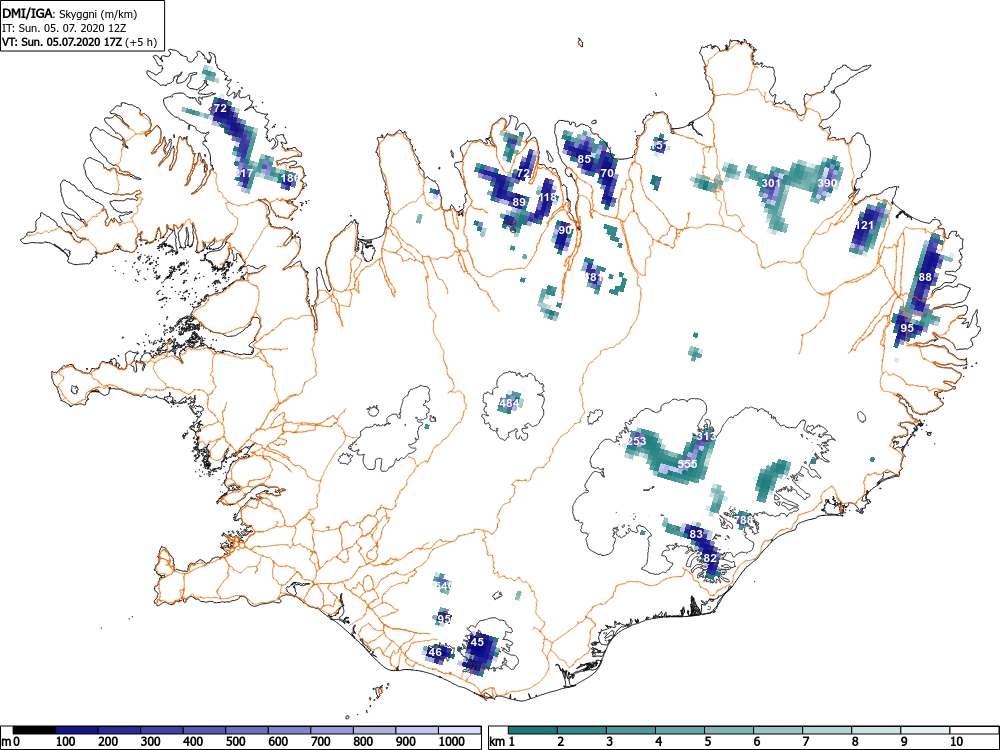Viewport: 1000px width, 750px height.
Task: Click the swatch above km 4
Action: tap(680, 730)
